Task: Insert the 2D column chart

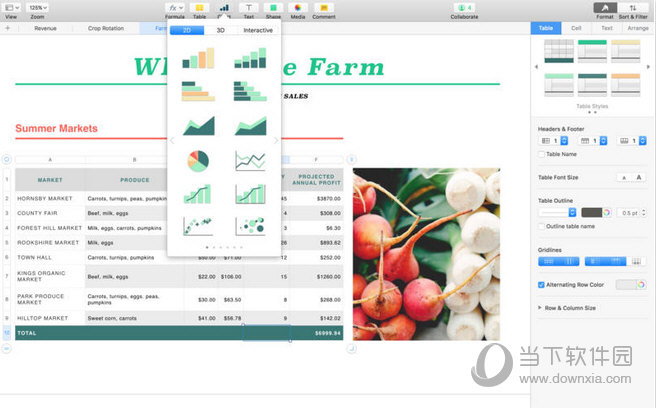Action: coord(198,58)
